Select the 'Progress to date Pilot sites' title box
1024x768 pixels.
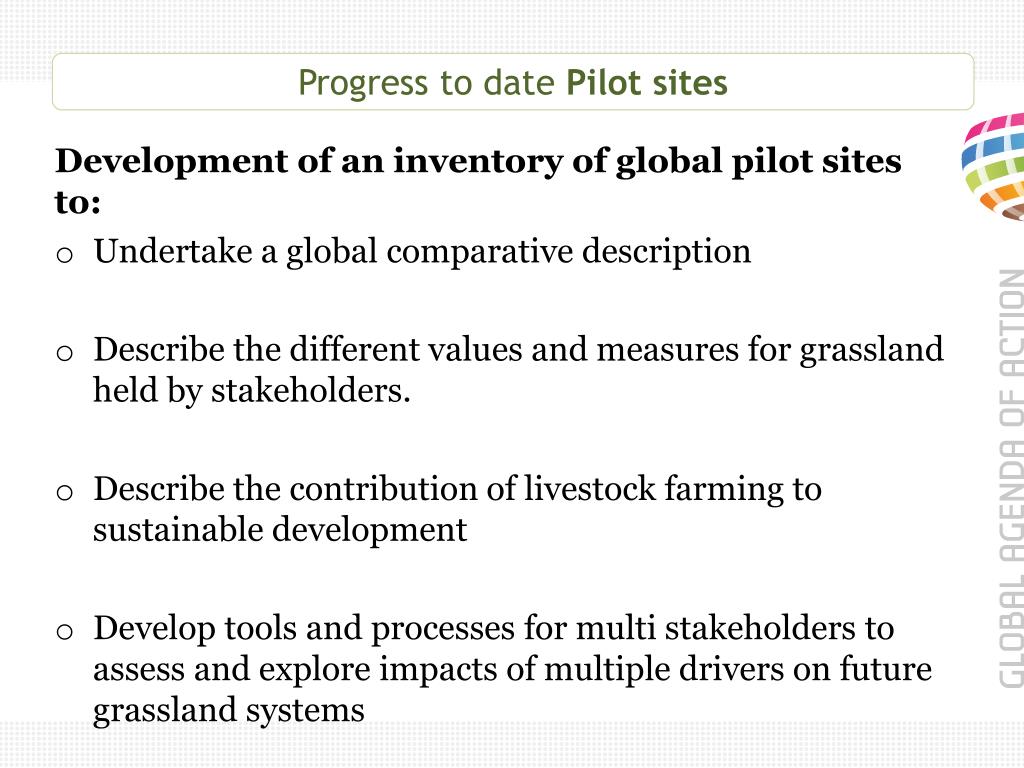click(x=513, y=82)
